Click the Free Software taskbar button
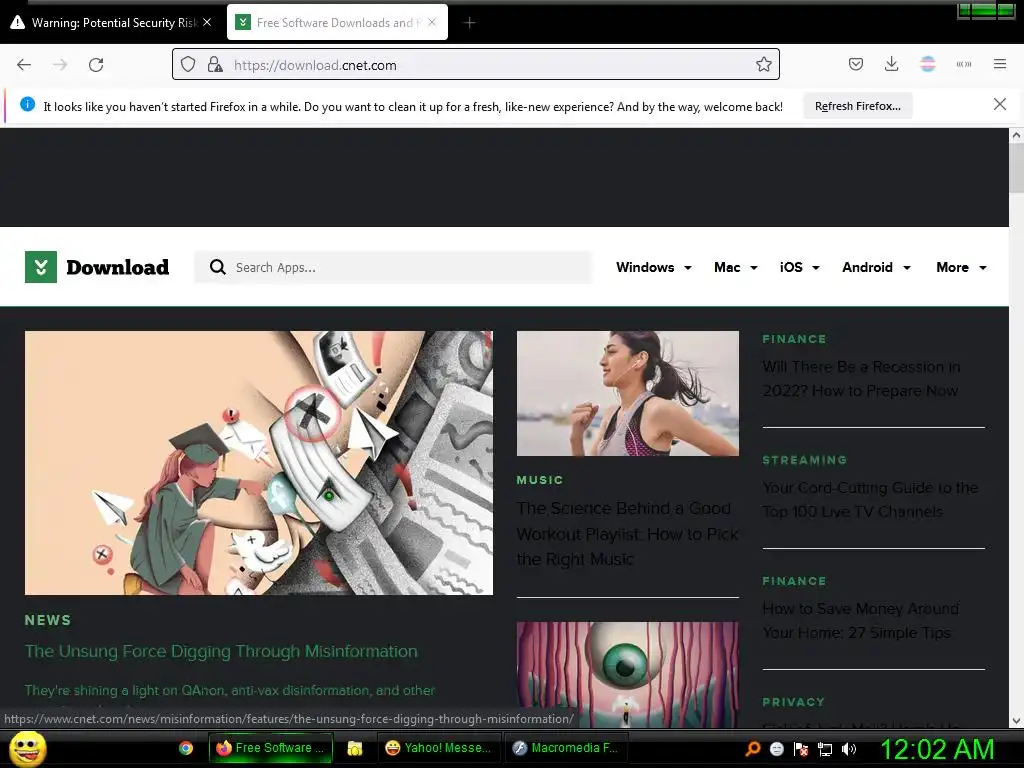The width and height of the screenshot is (1024, 768). pyautogui.click(x=271, y=748)
